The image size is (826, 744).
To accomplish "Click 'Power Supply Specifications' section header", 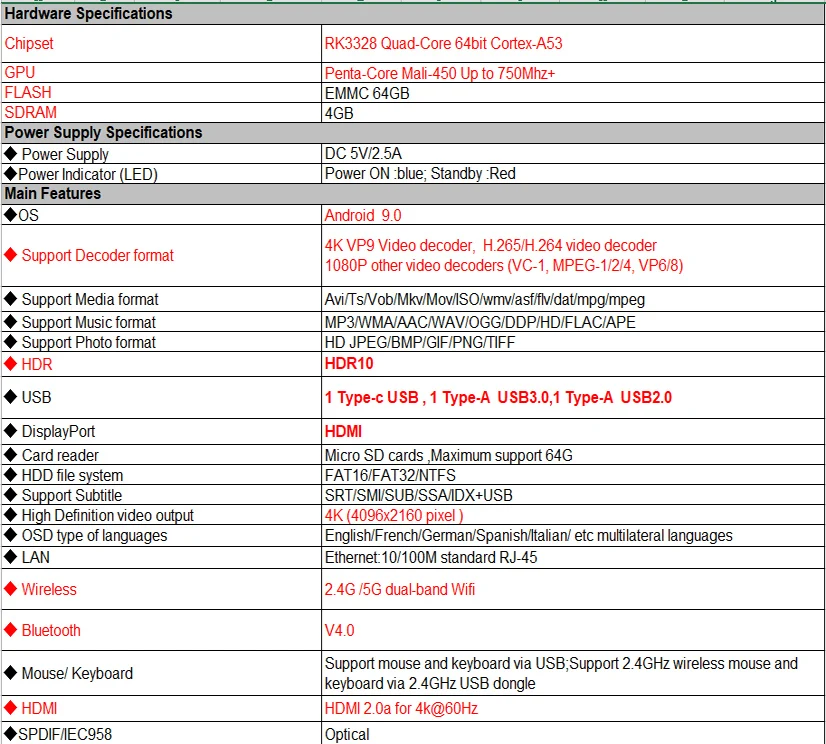I will tap(413, 132).
